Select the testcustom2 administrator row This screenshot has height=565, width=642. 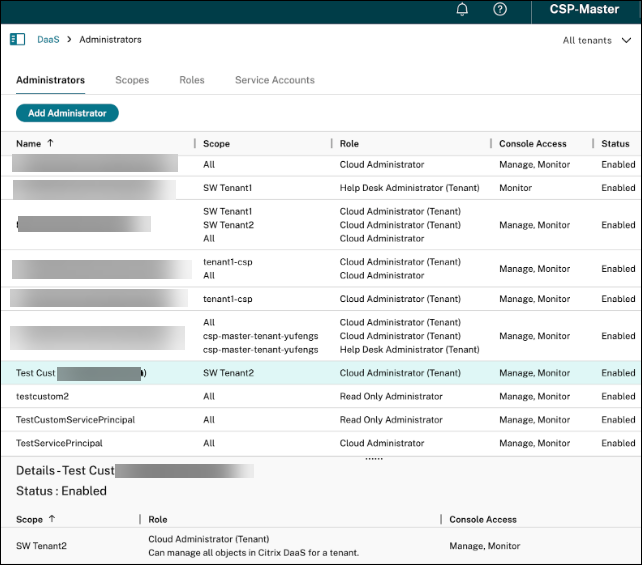42,396
